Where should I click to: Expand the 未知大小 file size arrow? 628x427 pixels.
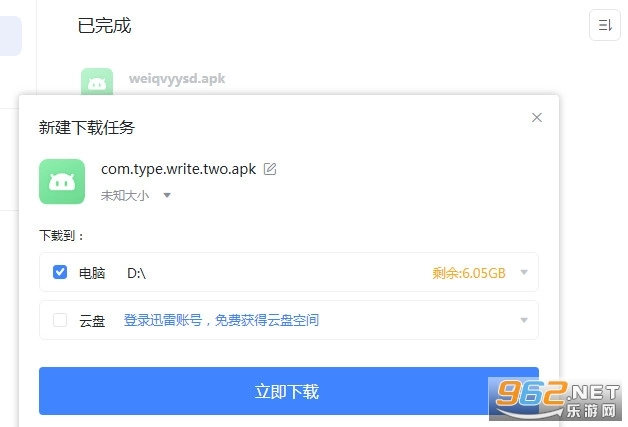pyautogui.click(x=167, y=195)
